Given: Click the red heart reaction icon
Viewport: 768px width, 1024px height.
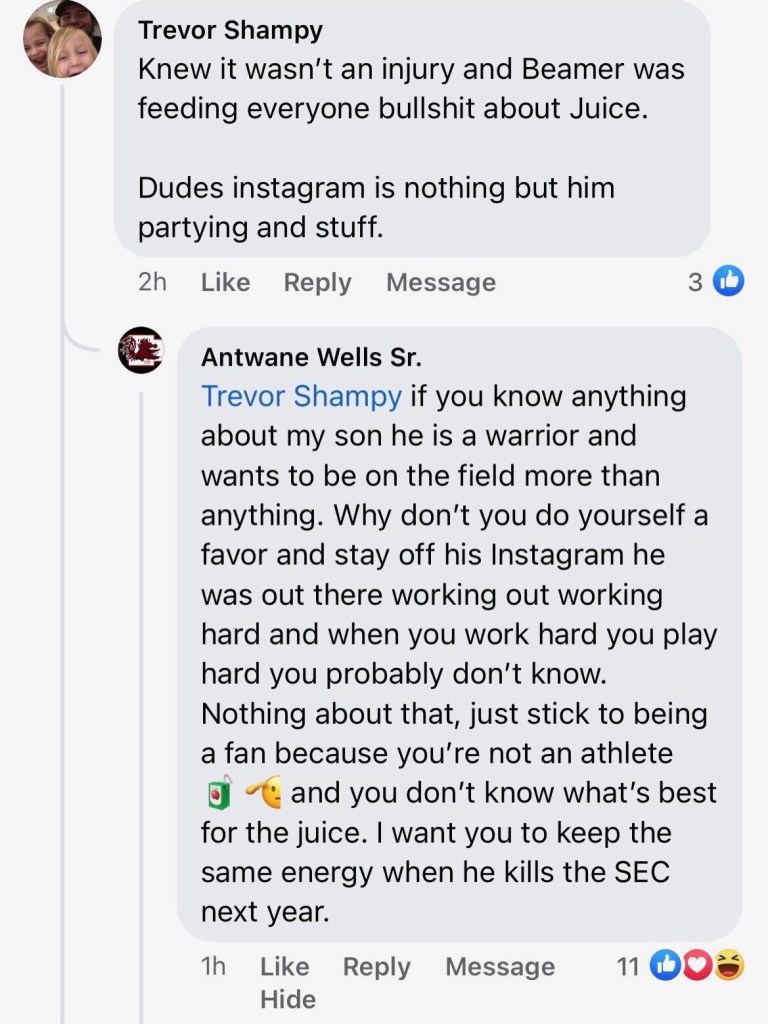Looking at the screenshot, I should pos(695,966).
